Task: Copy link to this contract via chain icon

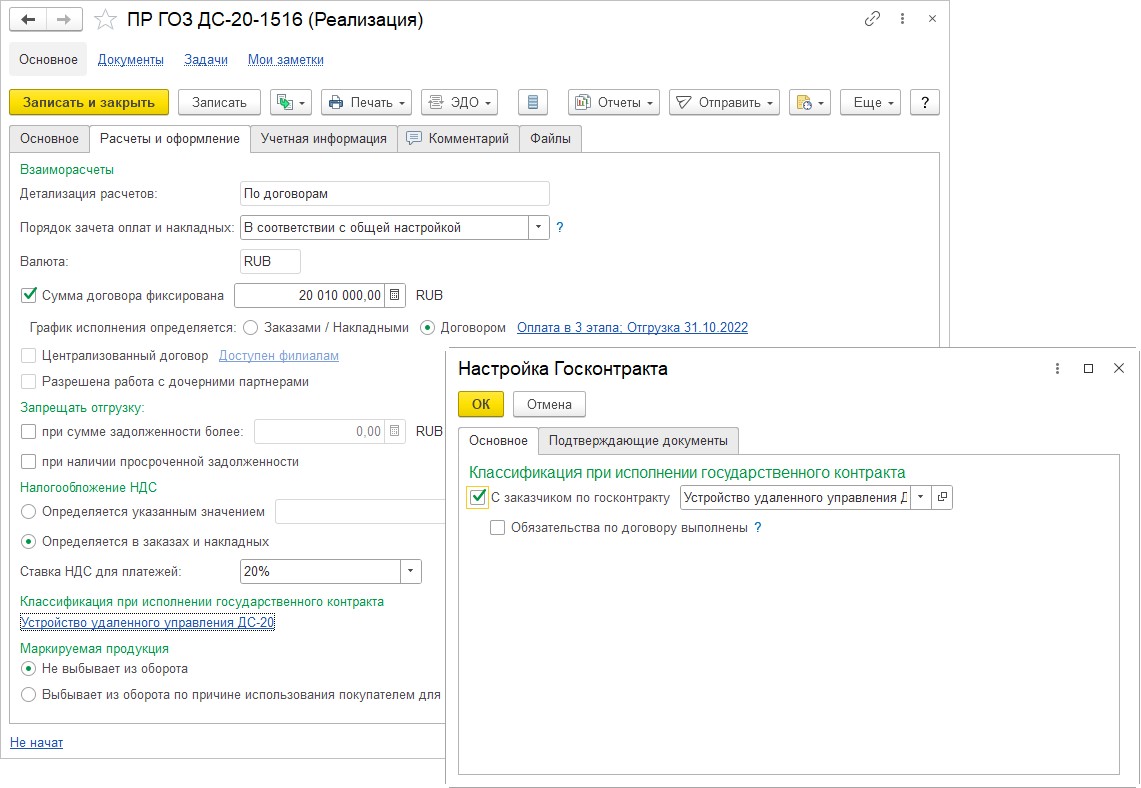Action: point(872,19)
